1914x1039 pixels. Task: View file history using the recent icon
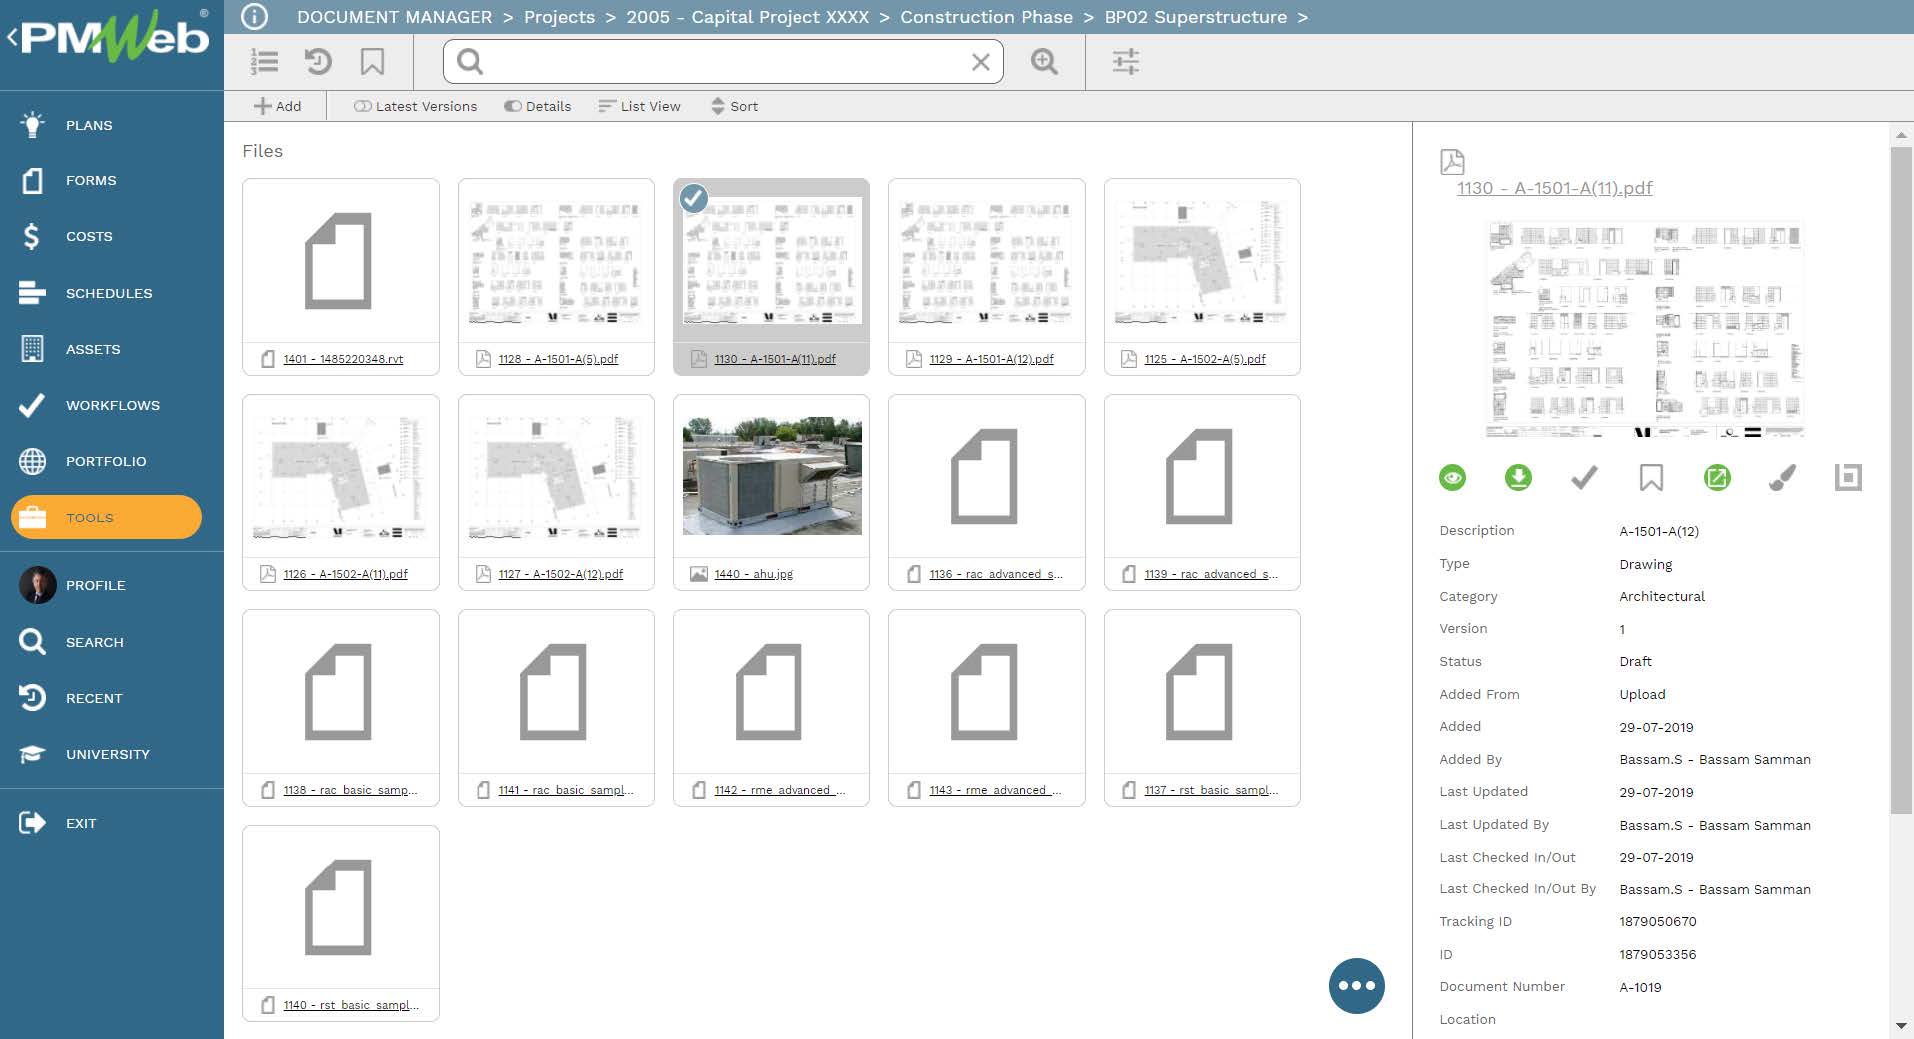[x=319, y=61]
